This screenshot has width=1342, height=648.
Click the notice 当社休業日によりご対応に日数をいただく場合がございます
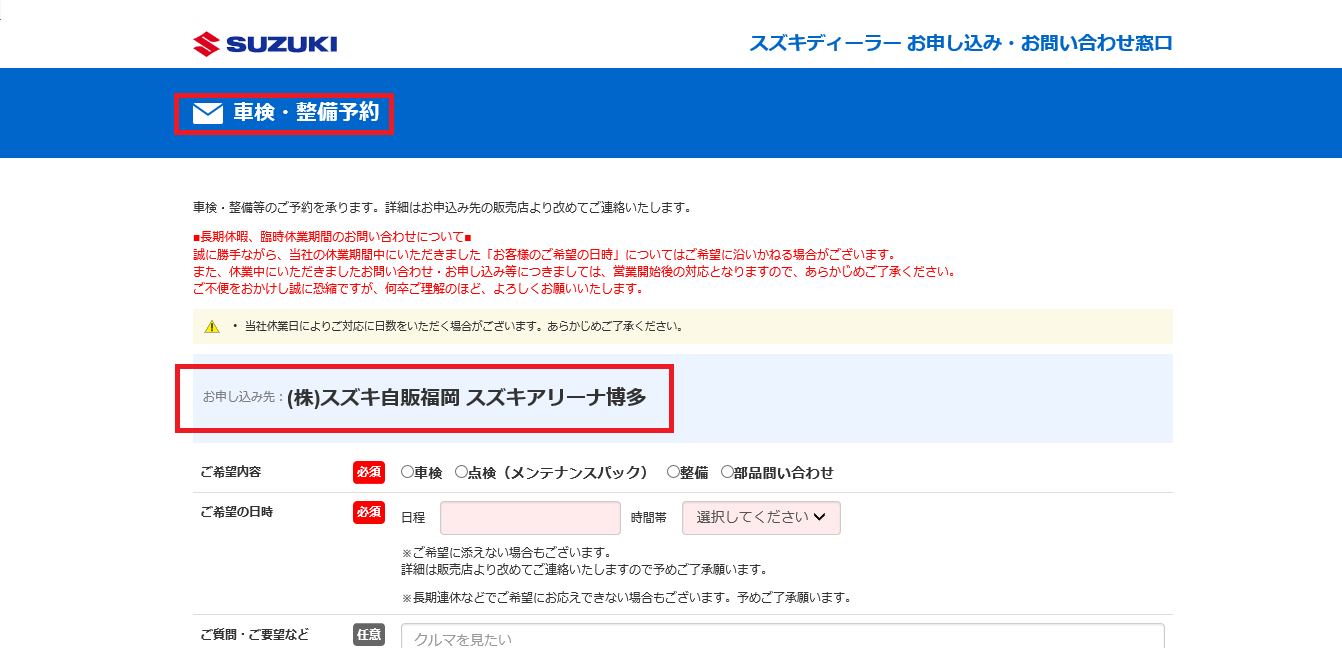click(x=465, y=326)
